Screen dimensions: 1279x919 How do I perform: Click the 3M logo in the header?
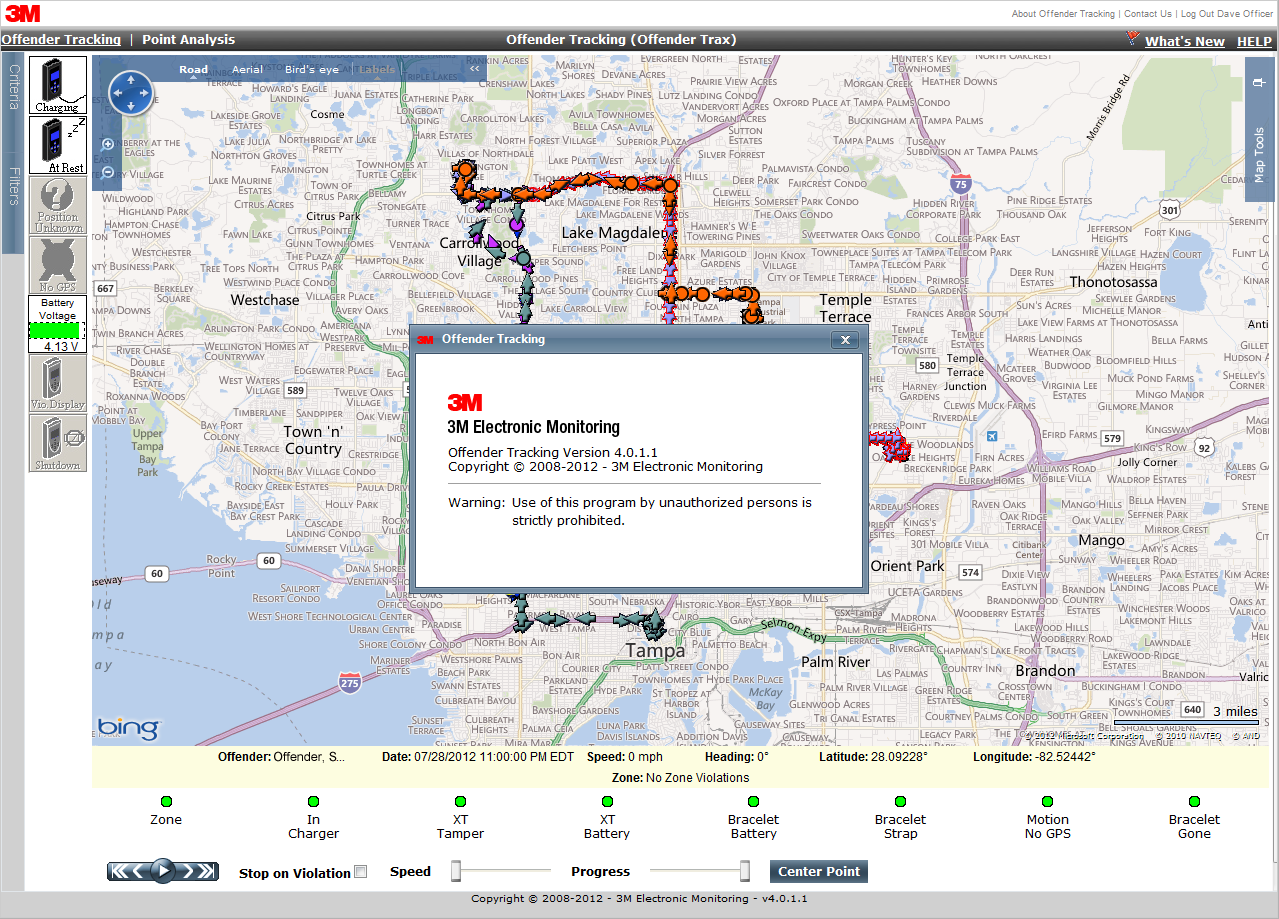pos(23,13)
